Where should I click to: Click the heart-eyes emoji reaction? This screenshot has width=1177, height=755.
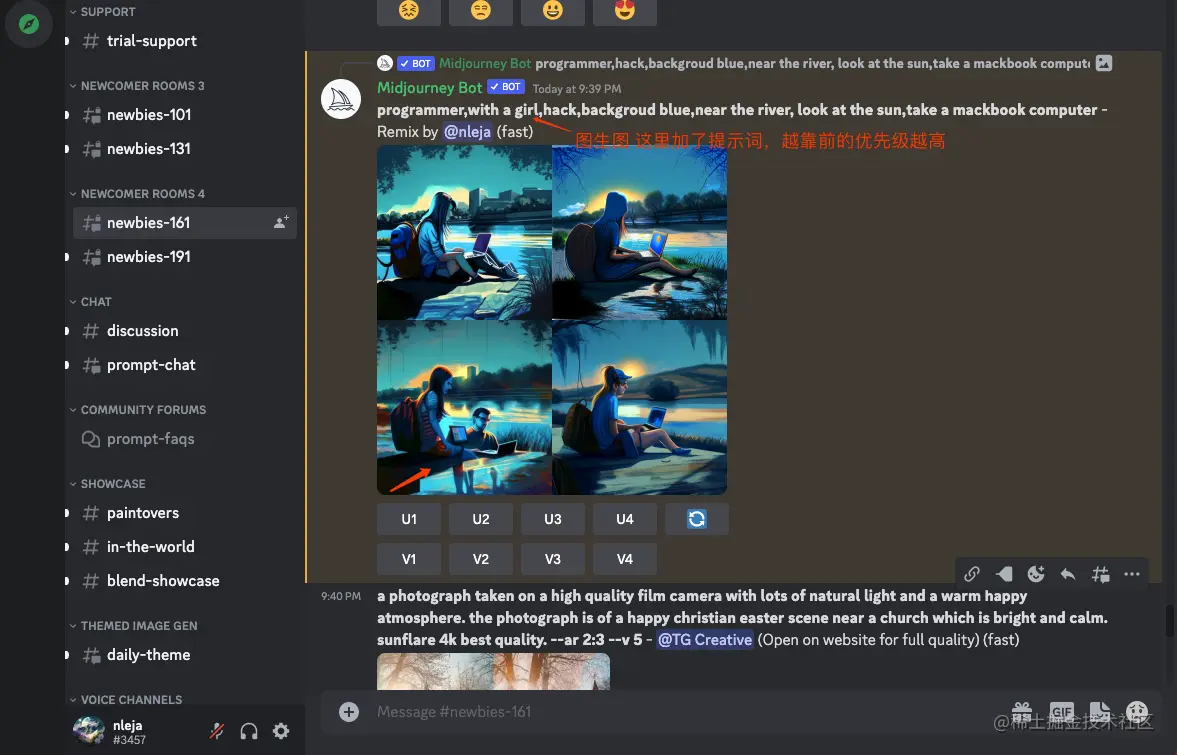[625, 11]
